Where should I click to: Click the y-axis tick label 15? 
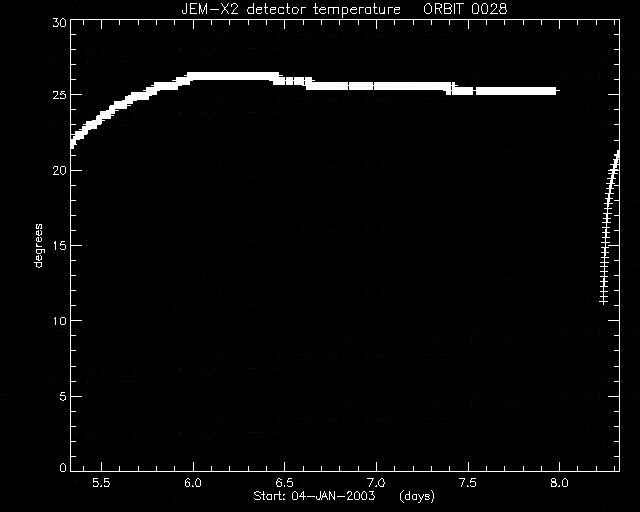[x=59, y=245]
